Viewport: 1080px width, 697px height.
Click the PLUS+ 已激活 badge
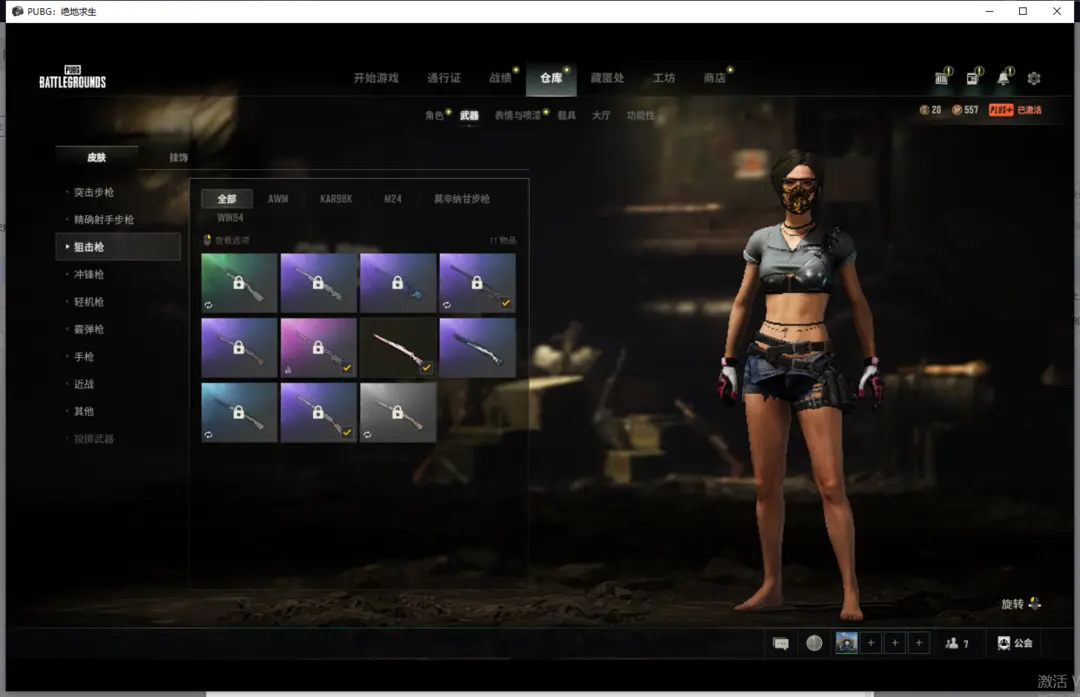(x=1015, y=110)
